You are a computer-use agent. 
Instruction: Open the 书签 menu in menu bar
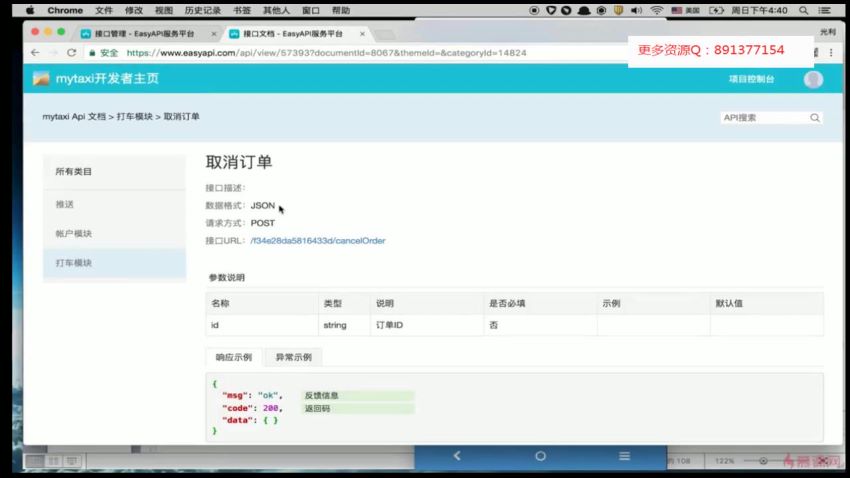coord(242,10)
